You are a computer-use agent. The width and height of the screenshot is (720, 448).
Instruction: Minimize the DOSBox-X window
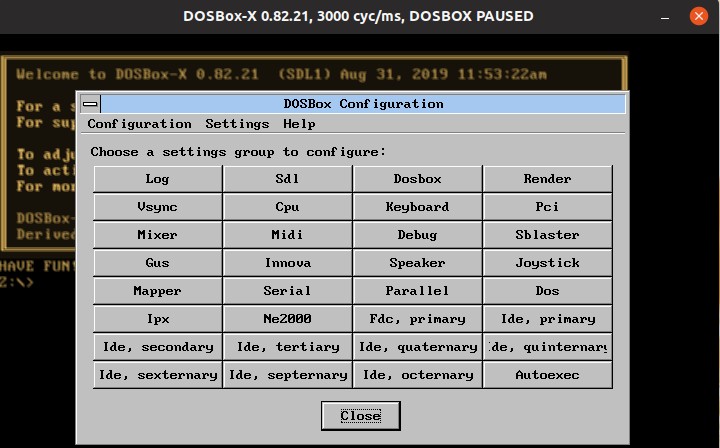(x=664, y=17)
